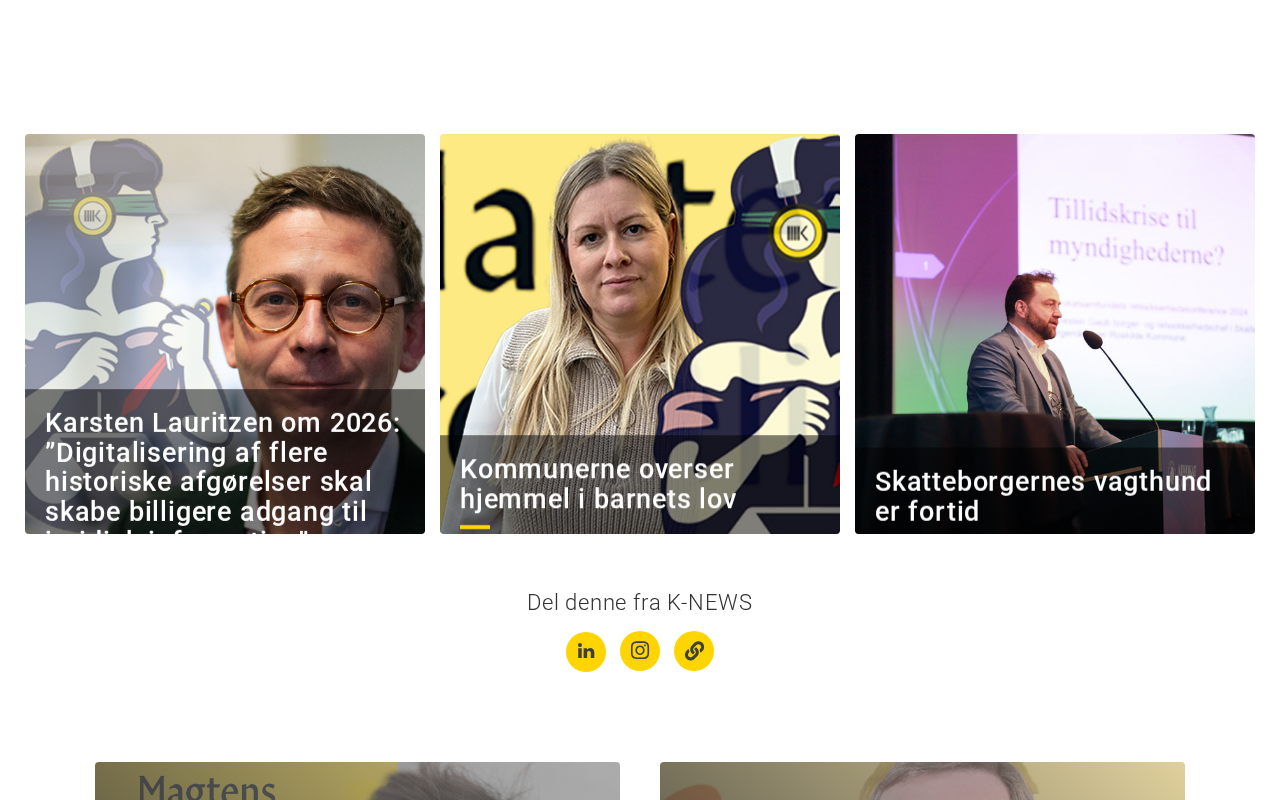Image resolution: width=1280 pixels, height=800 pixels.
Task: Open the Instagram share icon
Action: click(640, 651)
